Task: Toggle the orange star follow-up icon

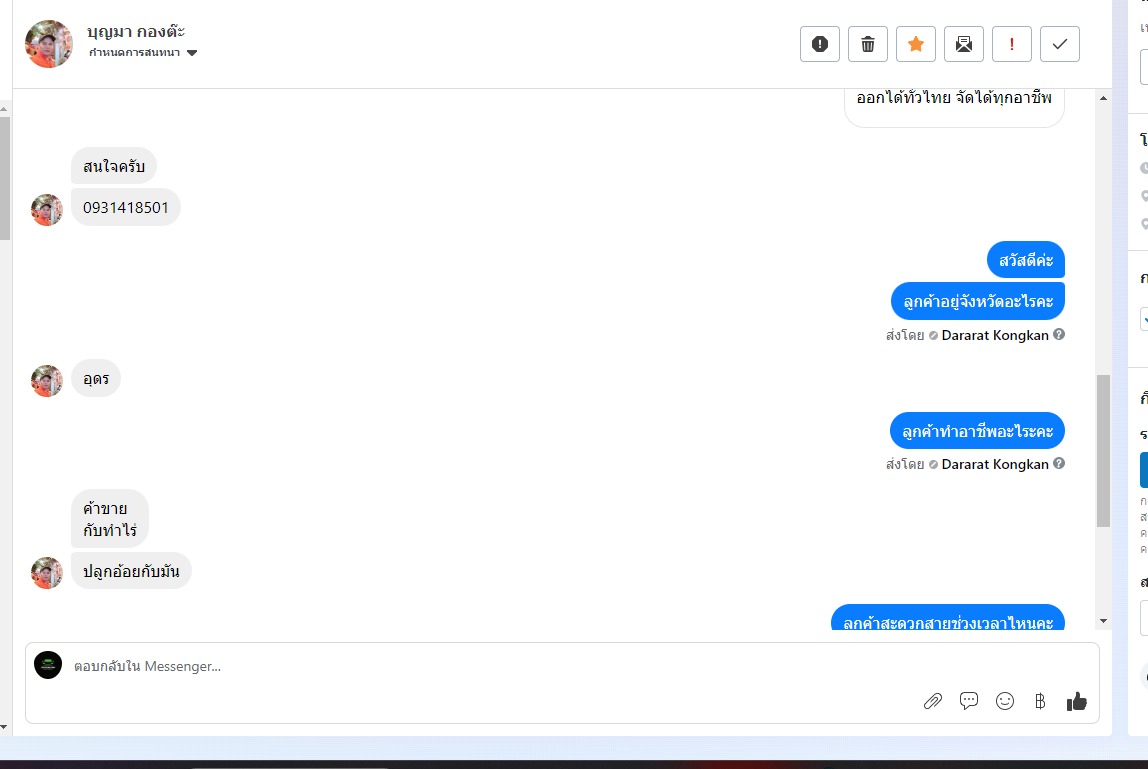Action: (x=915, y=44)
